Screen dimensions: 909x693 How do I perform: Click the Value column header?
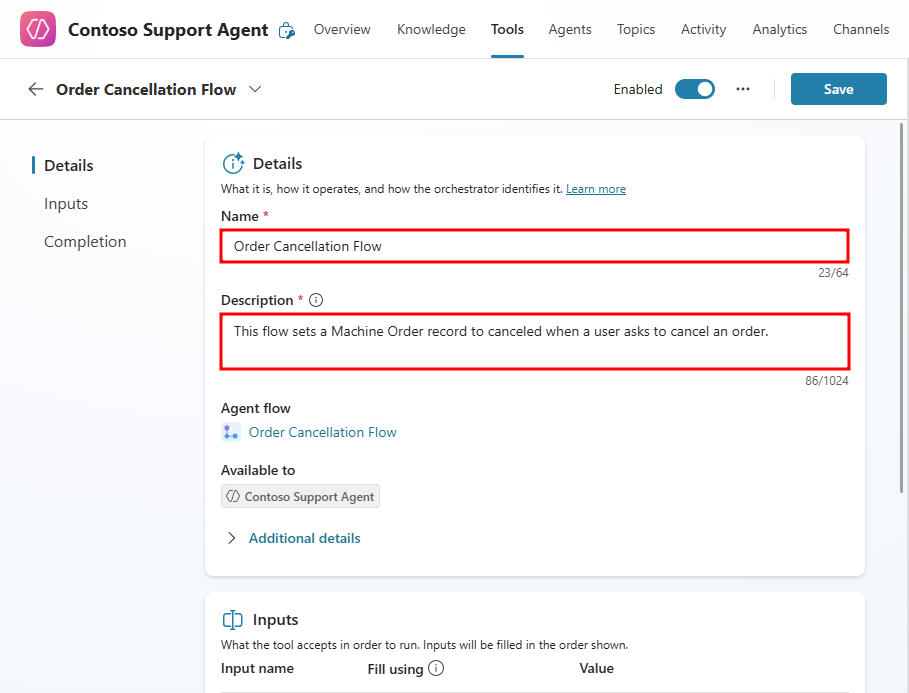pos(597,668)
